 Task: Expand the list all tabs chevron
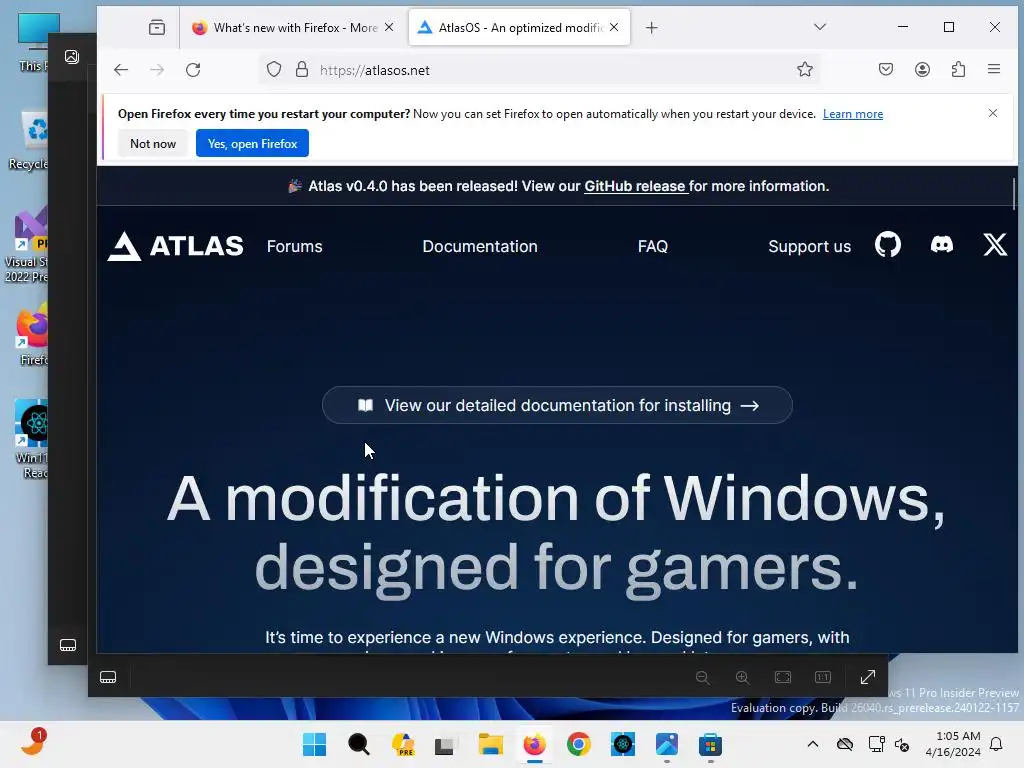(x=820, y=27)
